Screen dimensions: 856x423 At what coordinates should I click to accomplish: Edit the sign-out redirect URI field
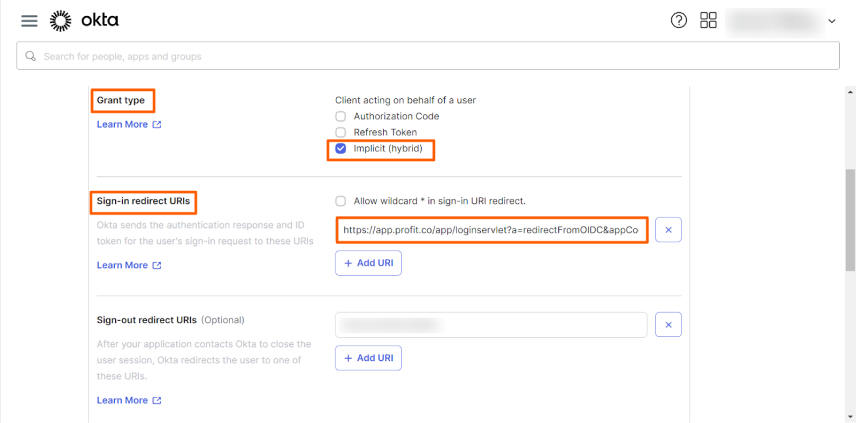(491, 325)
